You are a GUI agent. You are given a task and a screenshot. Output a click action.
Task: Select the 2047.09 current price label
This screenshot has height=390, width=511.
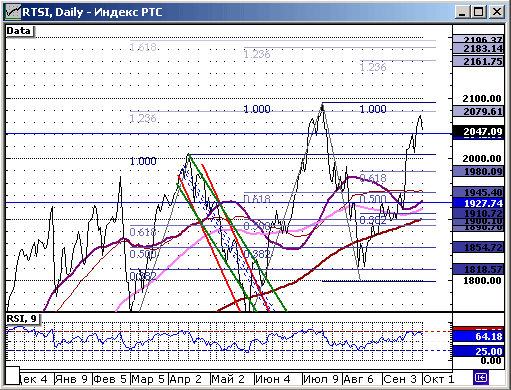(478, 132)
